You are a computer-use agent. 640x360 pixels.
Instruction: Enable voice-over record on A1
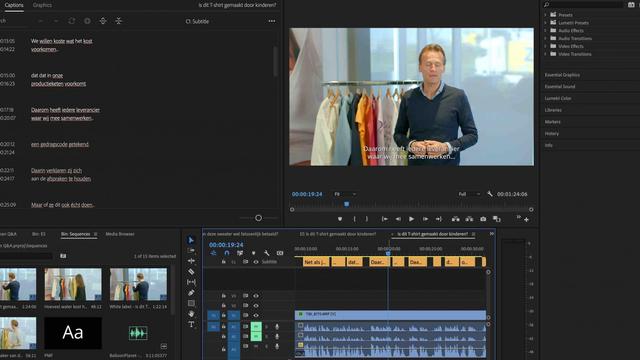click(x=277, y=327)
